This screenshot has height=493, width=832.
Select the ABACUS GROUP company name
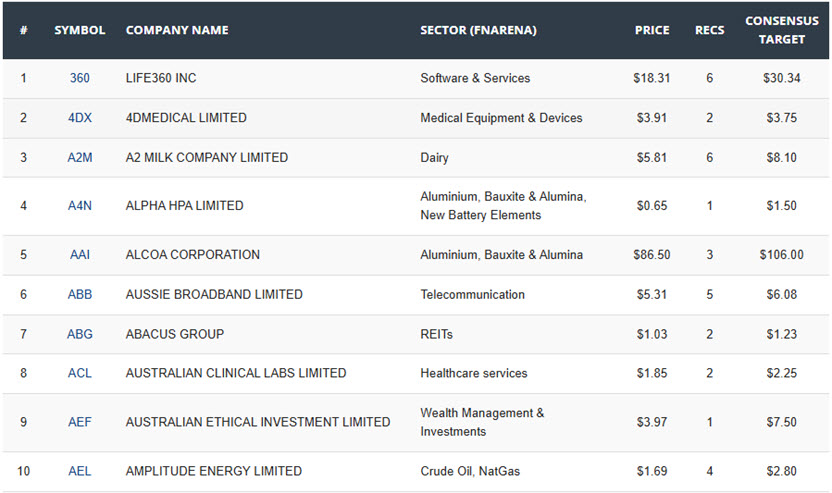tap(175, 334)
